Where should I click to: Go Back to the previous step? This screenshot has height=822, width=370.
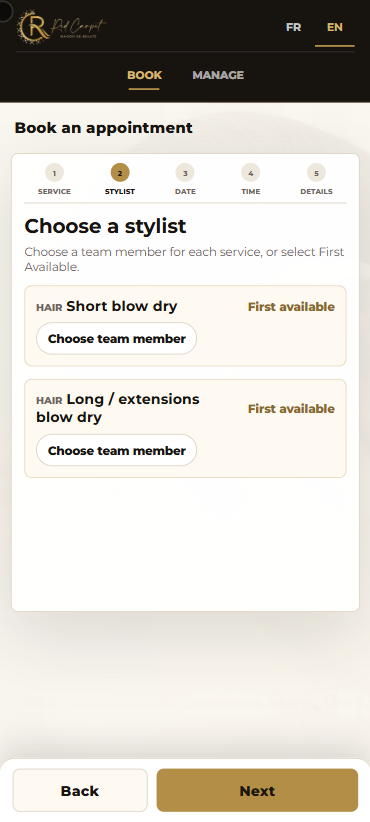click(x=80, y=791)
